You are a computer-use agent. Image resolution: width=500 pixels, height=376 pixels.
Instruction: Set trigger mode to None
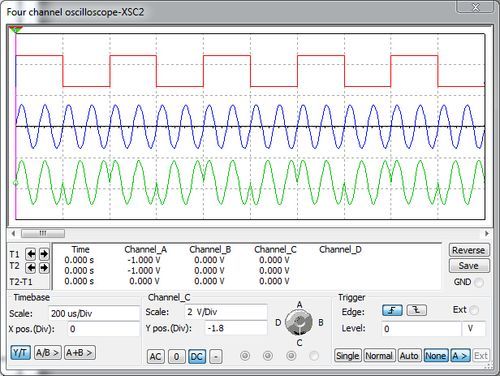(436, 356)
